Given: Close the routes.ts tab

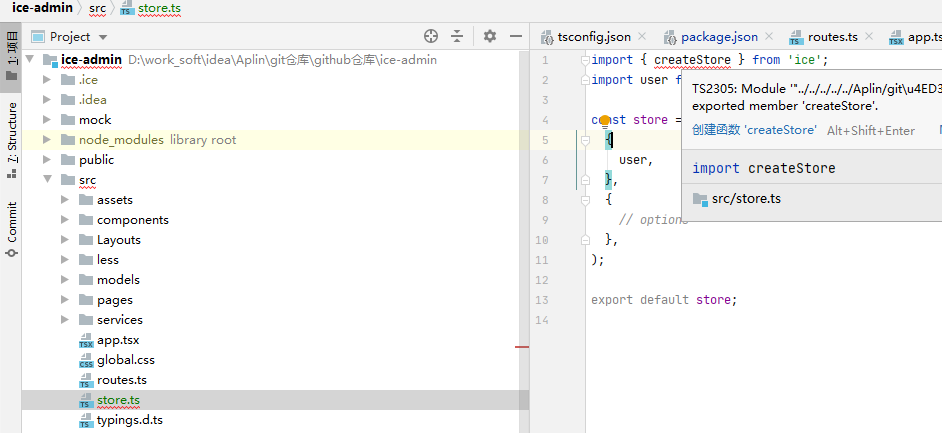Looking at the screenshot, I should [869, 37].
